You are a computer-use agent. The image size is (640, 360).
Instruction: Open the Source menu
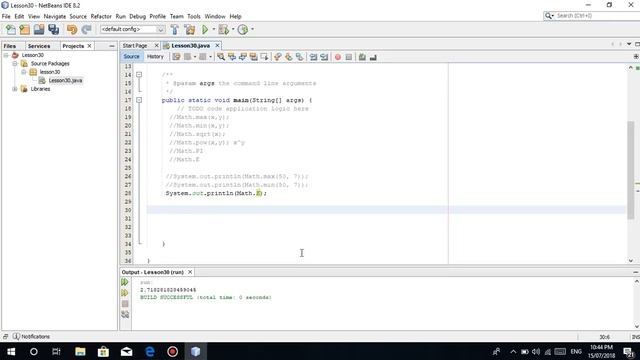pos(78,16)
